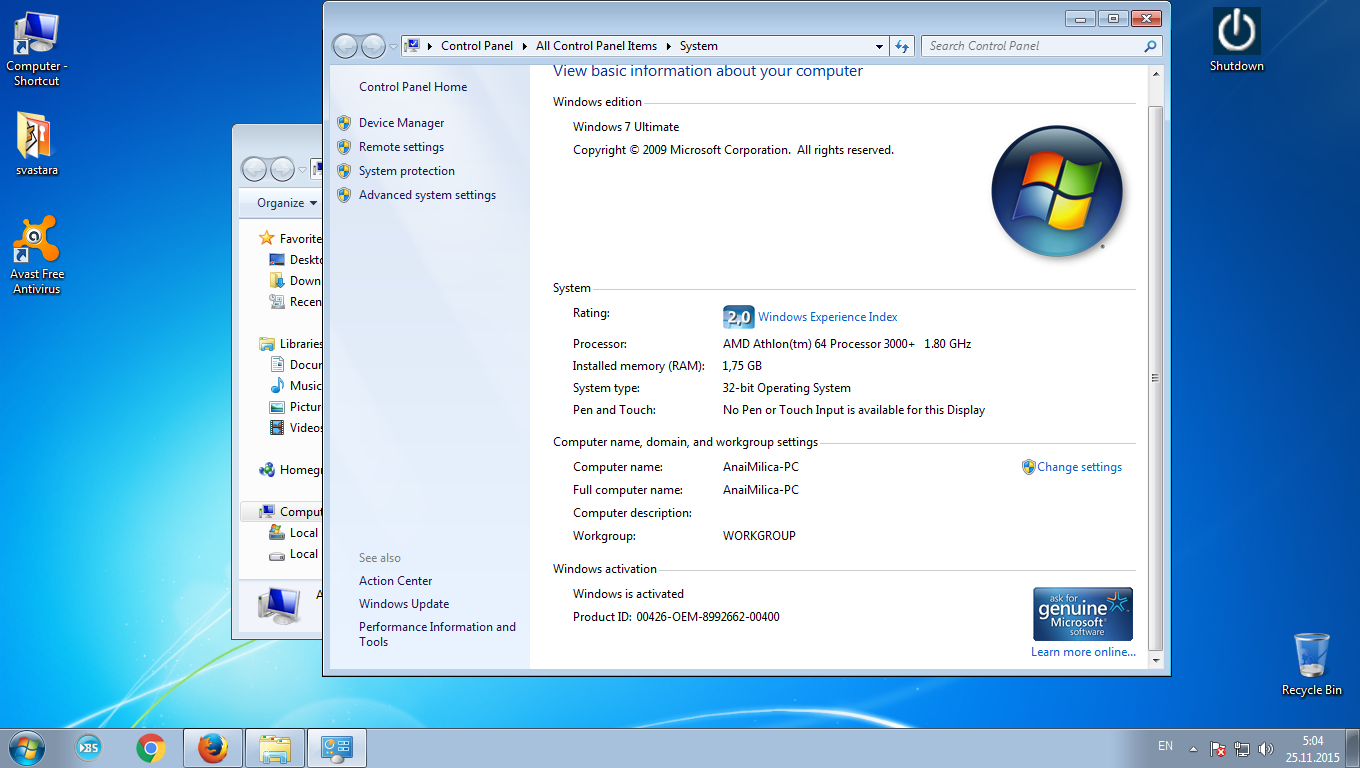Image resolution: width=1360 pixels, height=768 pixels.
Task: Select Music library in the Explorer window
Action: coord(296,386)
